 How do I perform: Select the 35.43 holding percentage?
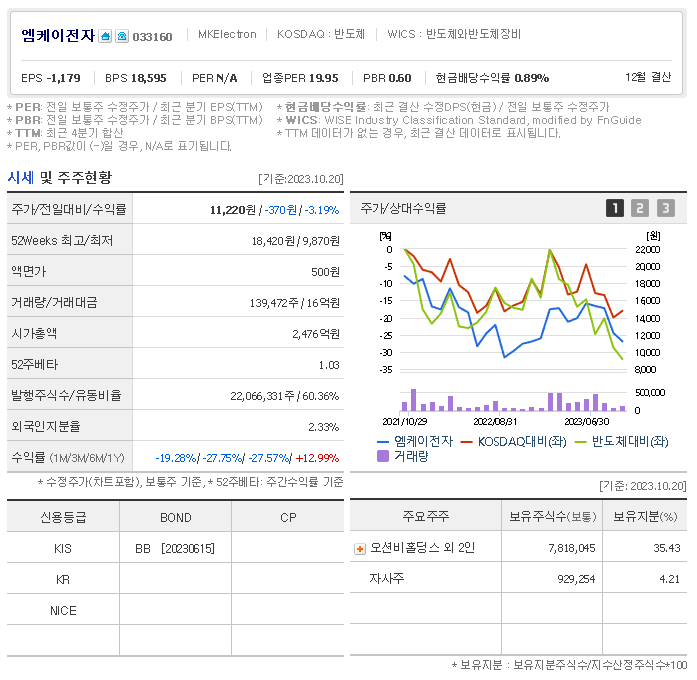(667, 548)
